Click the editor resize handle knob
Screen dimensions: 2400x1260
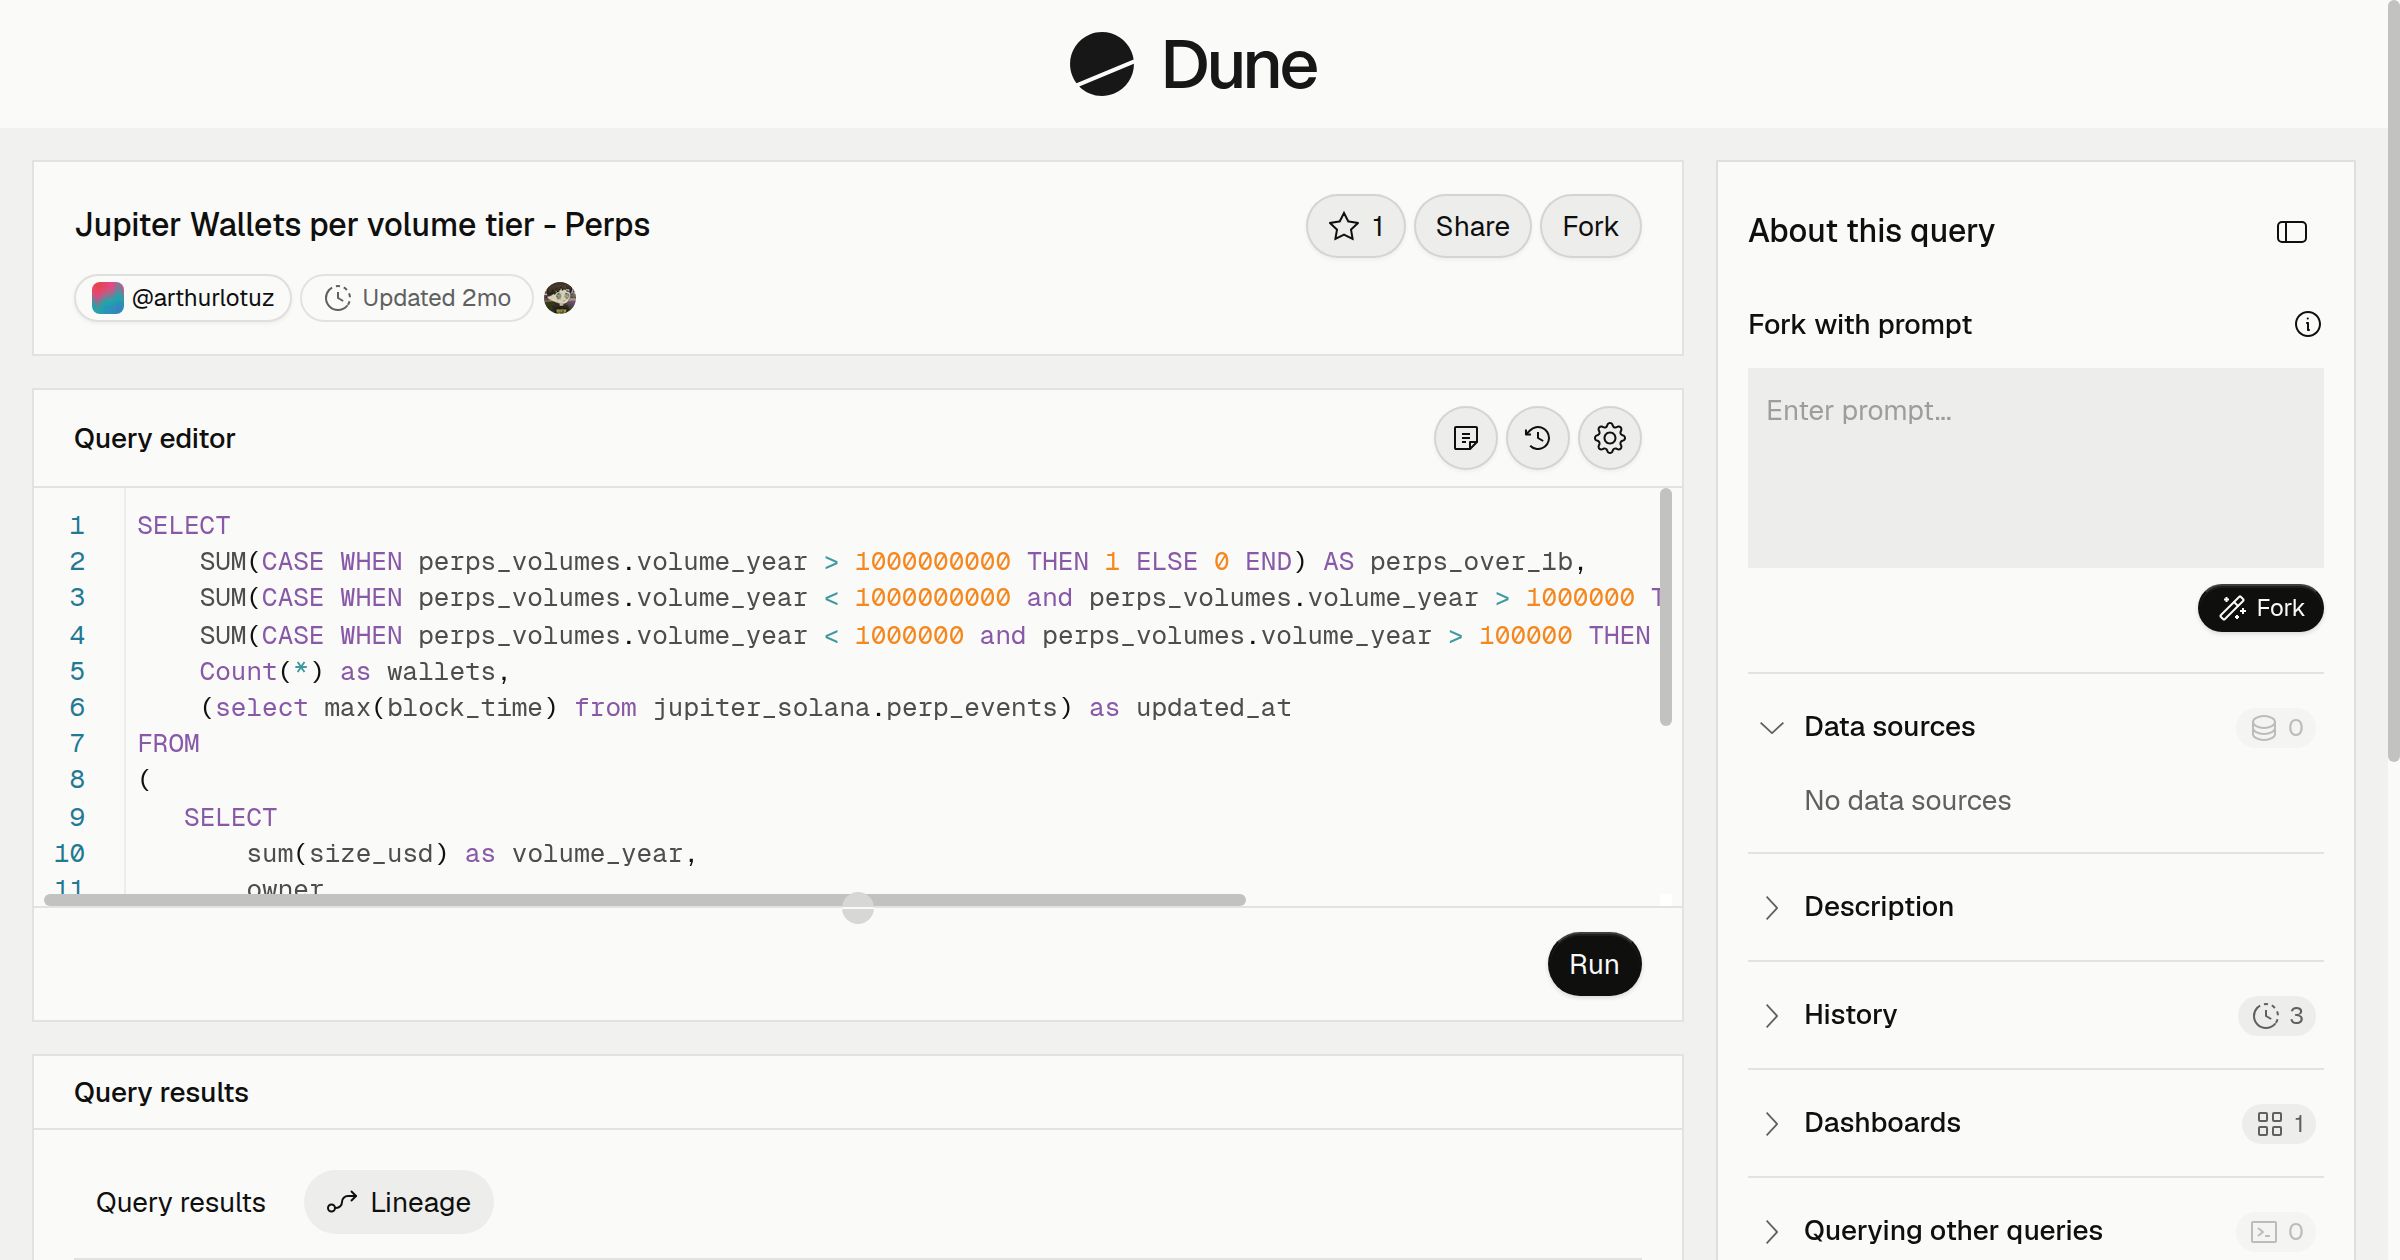pos(858,908)
